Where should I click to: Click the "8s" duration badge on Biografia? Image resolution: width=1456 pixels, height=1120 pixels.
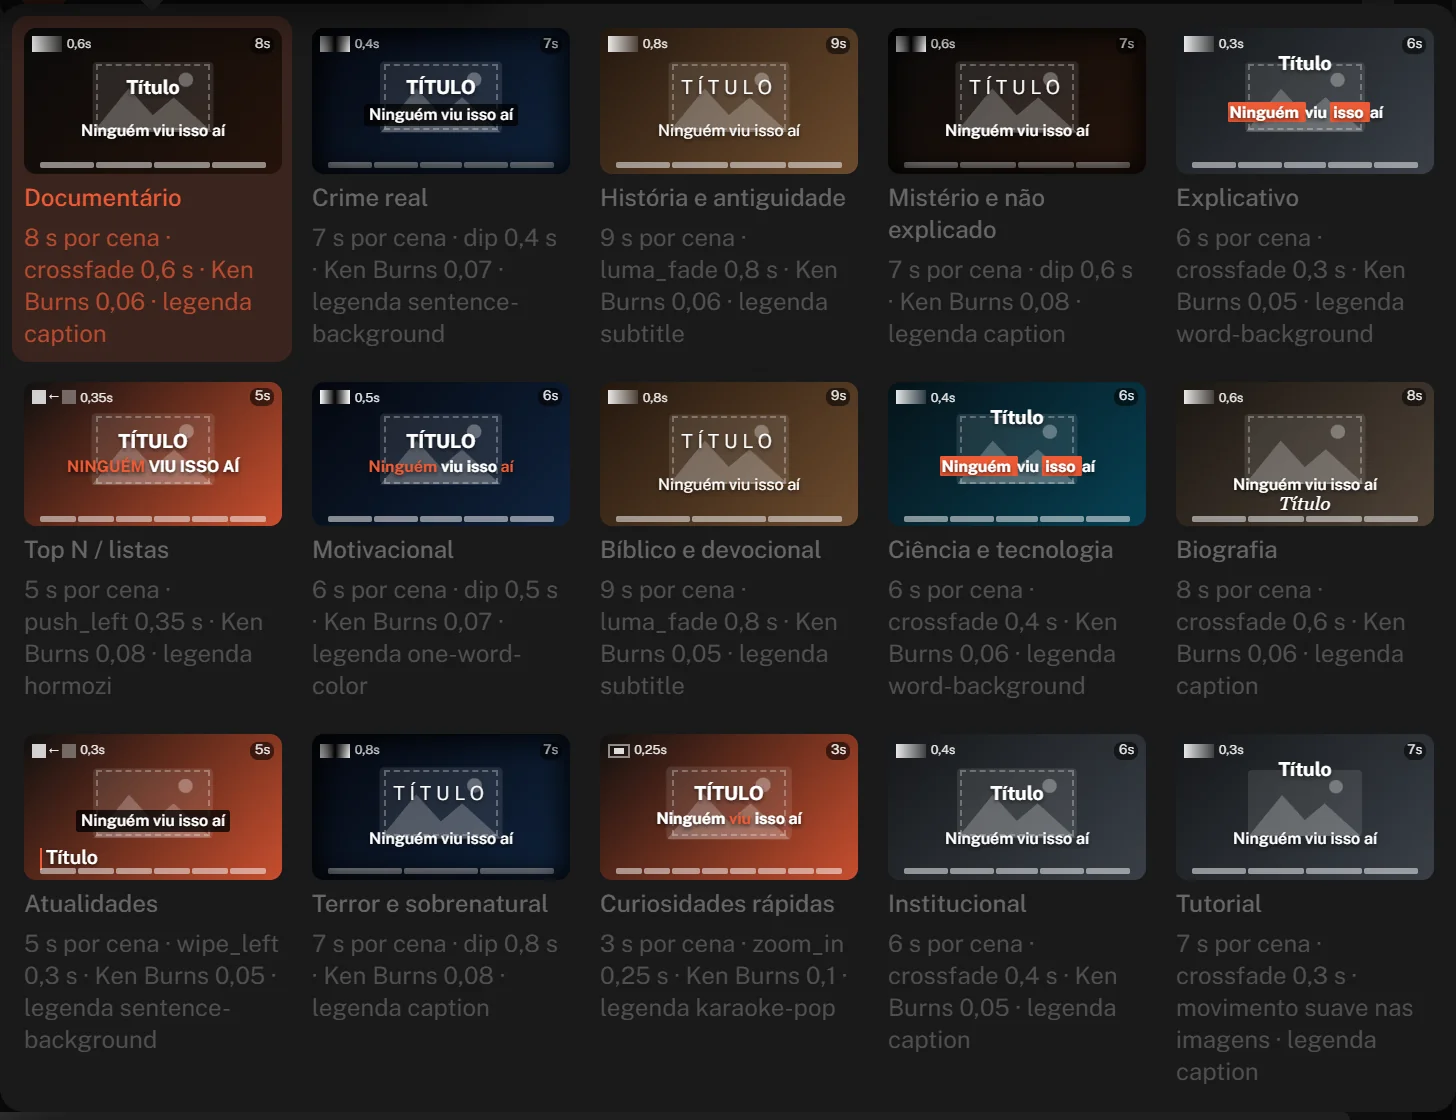pyautogui.click(x=1414, y=396)
